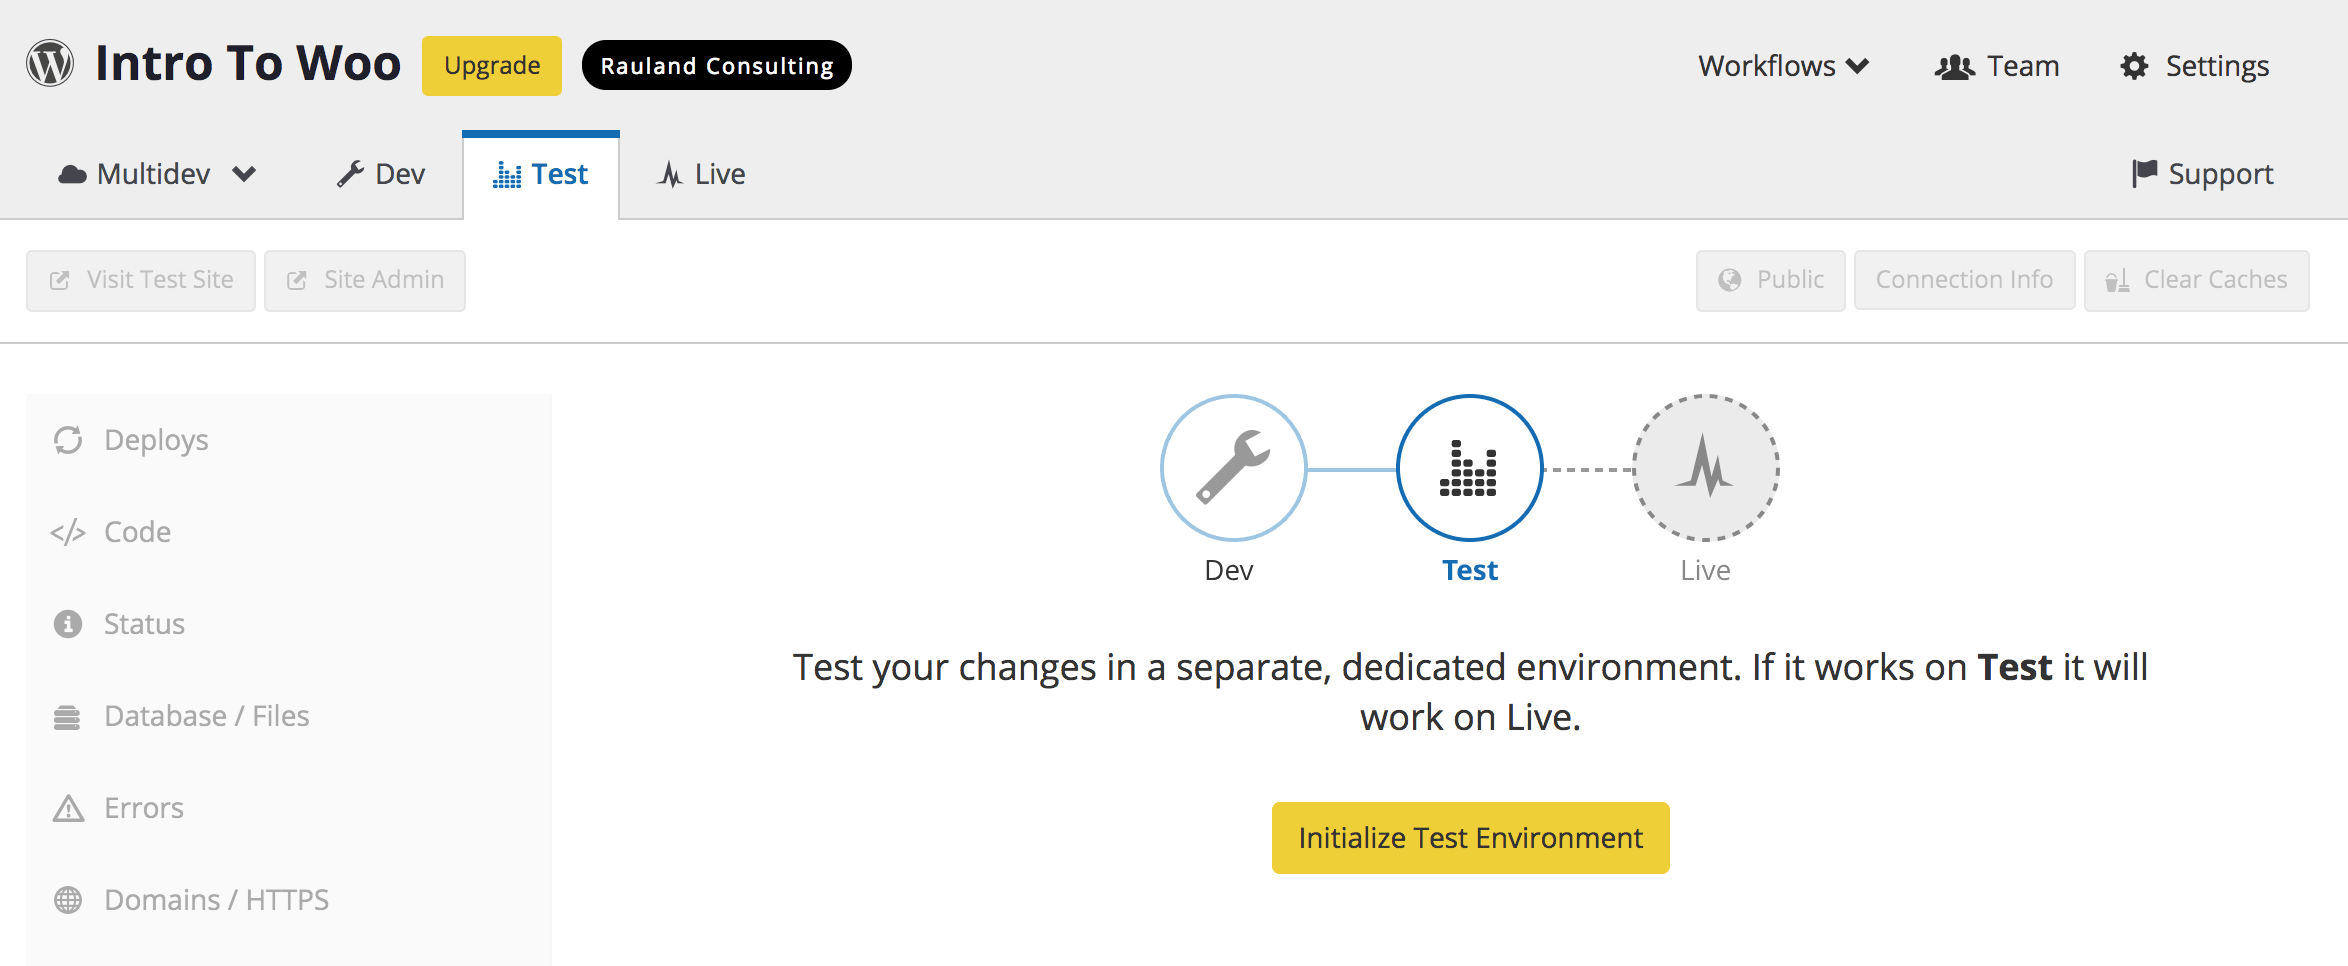Click the Rauland Consulting organization badge

pos(716,65)
